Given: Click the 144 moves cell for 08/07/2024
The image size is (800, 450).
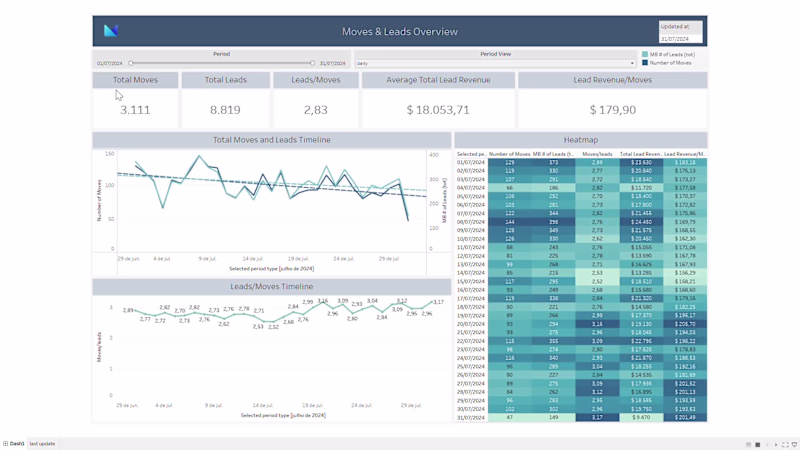Looking at the screenshot, I should (x=509, y=222).
